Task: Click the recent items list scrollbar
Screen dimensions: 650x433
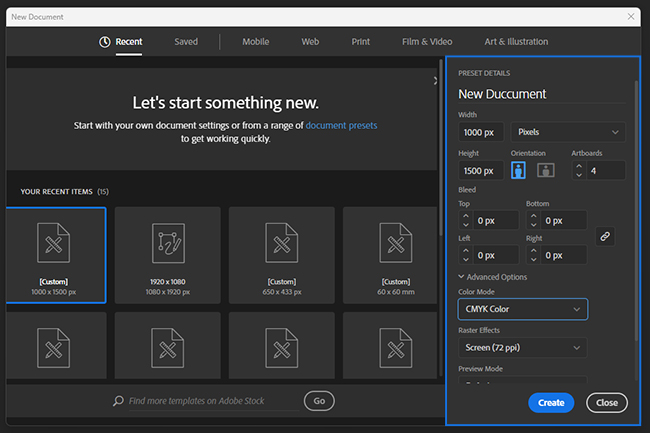Action: point(441,147)
